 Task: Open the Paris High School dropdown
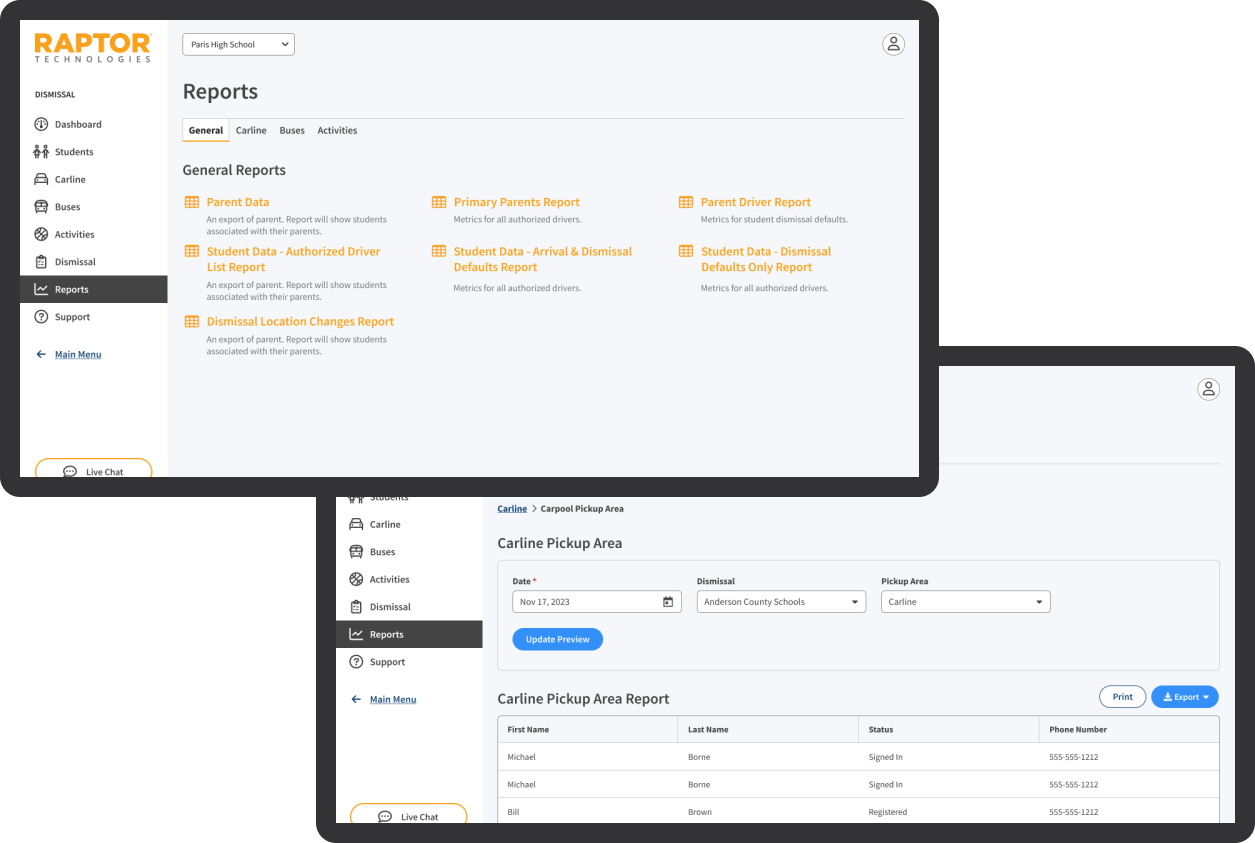click(238, 44)
